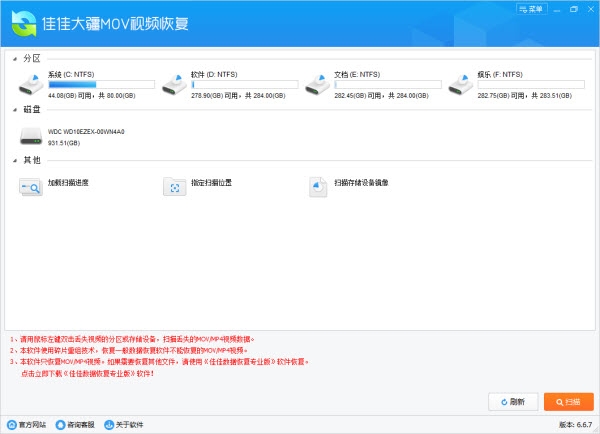Open the 指定扫描位置 icon
The height and width of the screenshot is (434, 600).
click(x=174, y=185)
